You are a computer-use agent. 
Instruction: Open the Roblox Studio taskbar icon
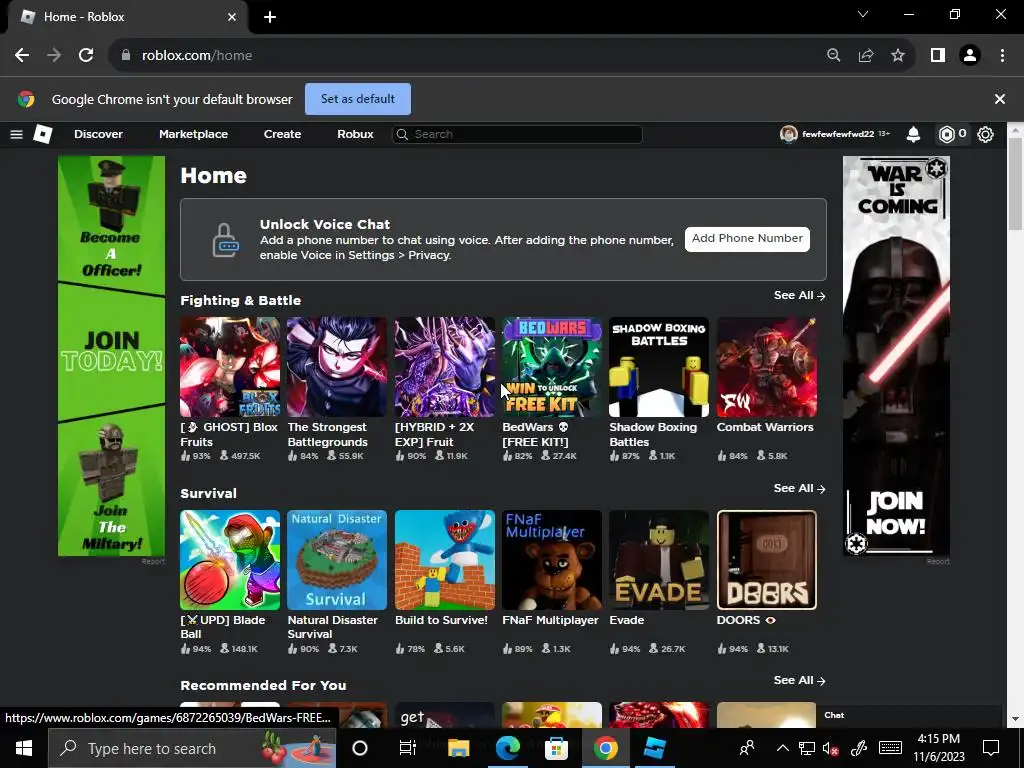[654, 748]
